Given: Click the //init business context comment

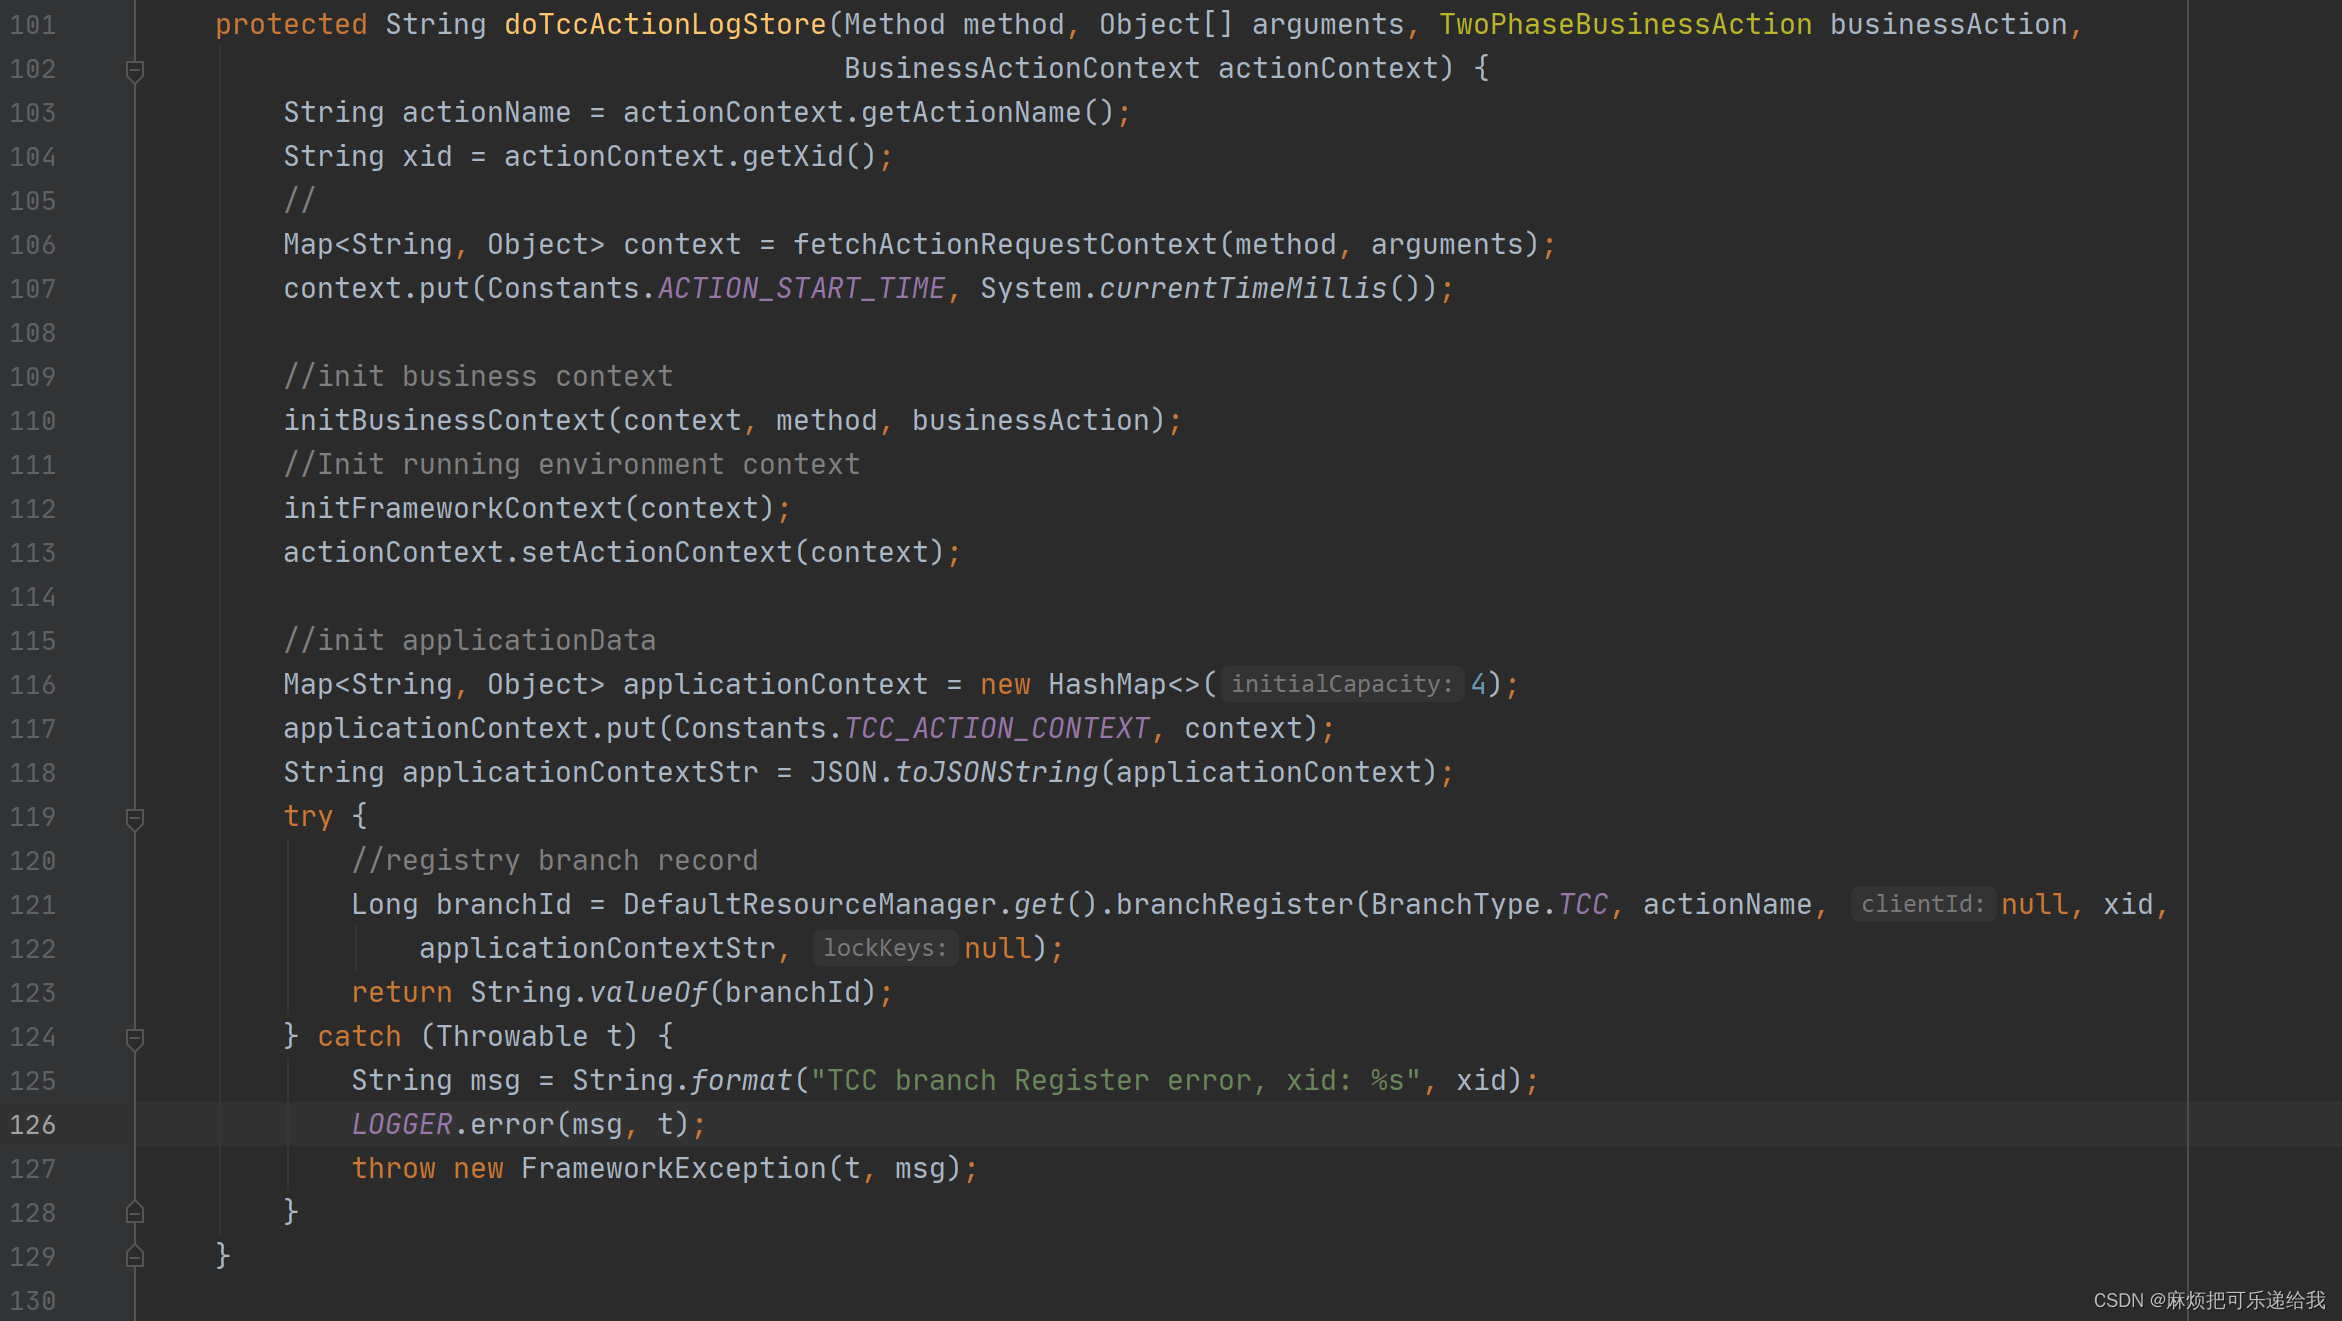Looking at the screenshot, I should (x=478, y=377).
